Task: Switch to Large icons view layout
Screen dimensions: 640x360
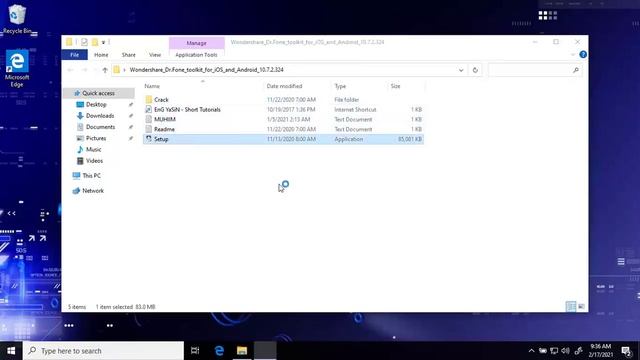Action: [x=581, y=306]
